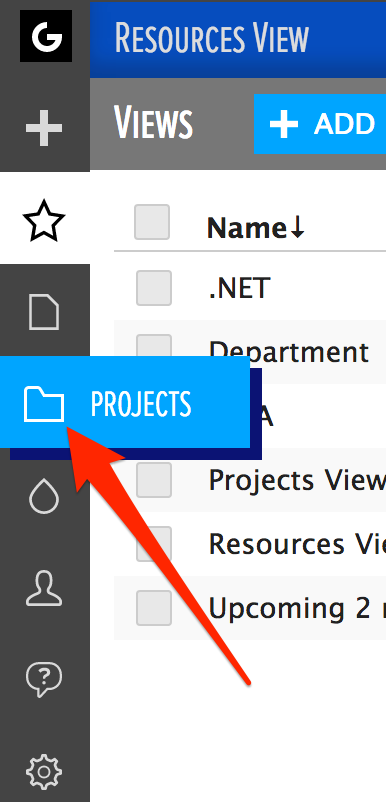This screenshot has height=802, width=386.
Task: Select the PROJECTS menu label
Action: click(141, 404)
